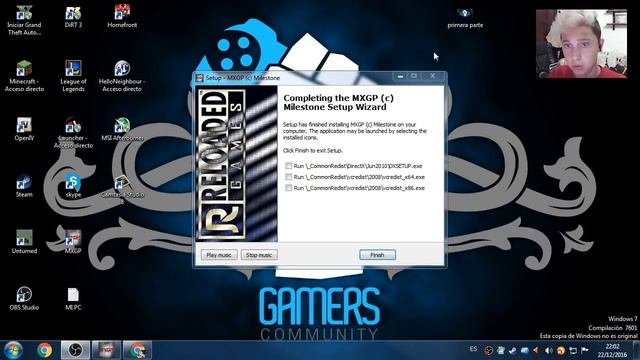Click the setup icon in the title bar
This screenshot has height=360, width=640.
[x=200, y=78]
